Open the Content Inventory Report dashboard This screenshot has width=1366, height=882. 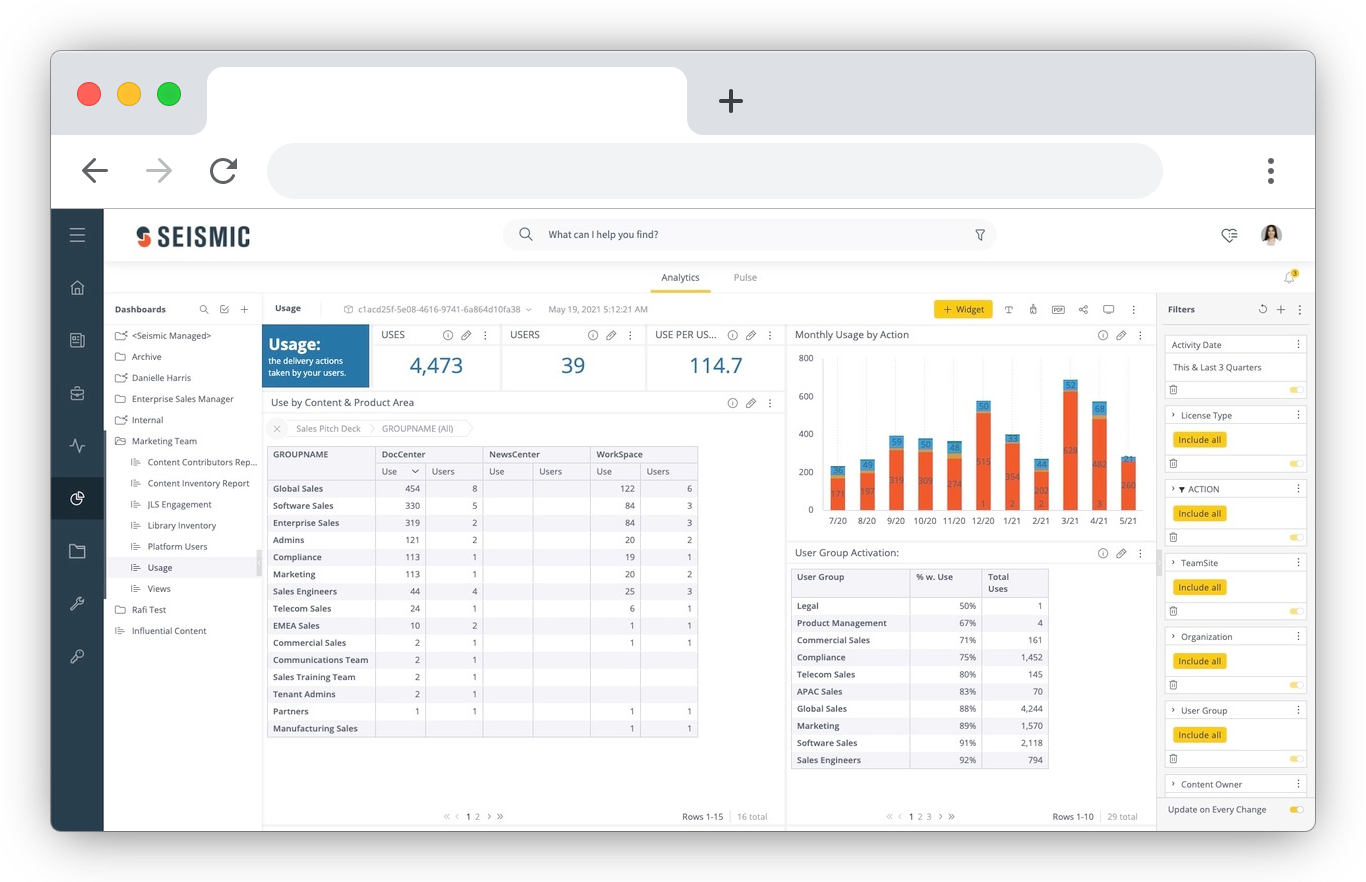[x=198, y=483]
